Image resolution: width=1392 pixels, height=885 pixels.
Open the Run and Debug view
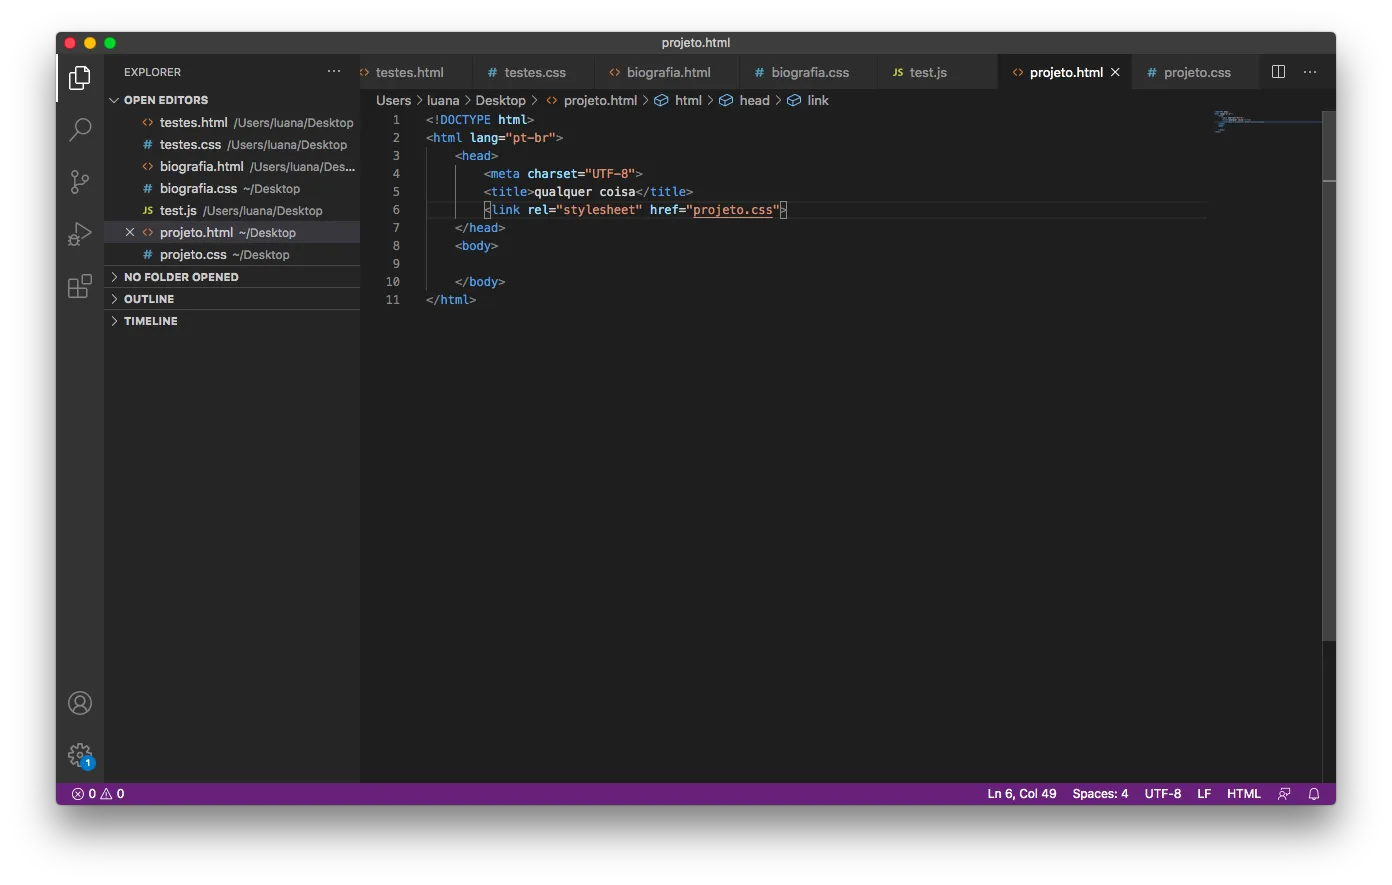point(80,234)
